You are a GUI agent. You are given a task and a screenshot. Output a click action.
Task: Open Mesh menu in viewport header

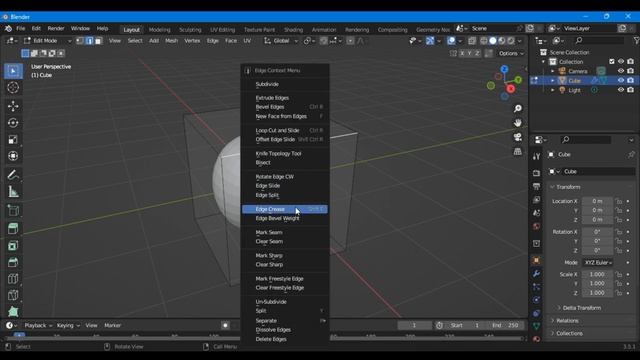coord(171,41)
